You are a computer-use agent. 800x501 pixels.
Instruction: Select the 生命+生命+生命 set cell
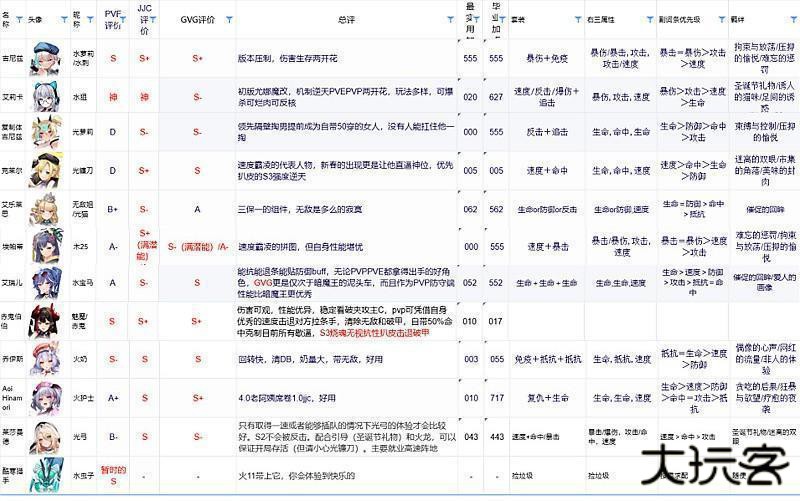tap(547, 283)
